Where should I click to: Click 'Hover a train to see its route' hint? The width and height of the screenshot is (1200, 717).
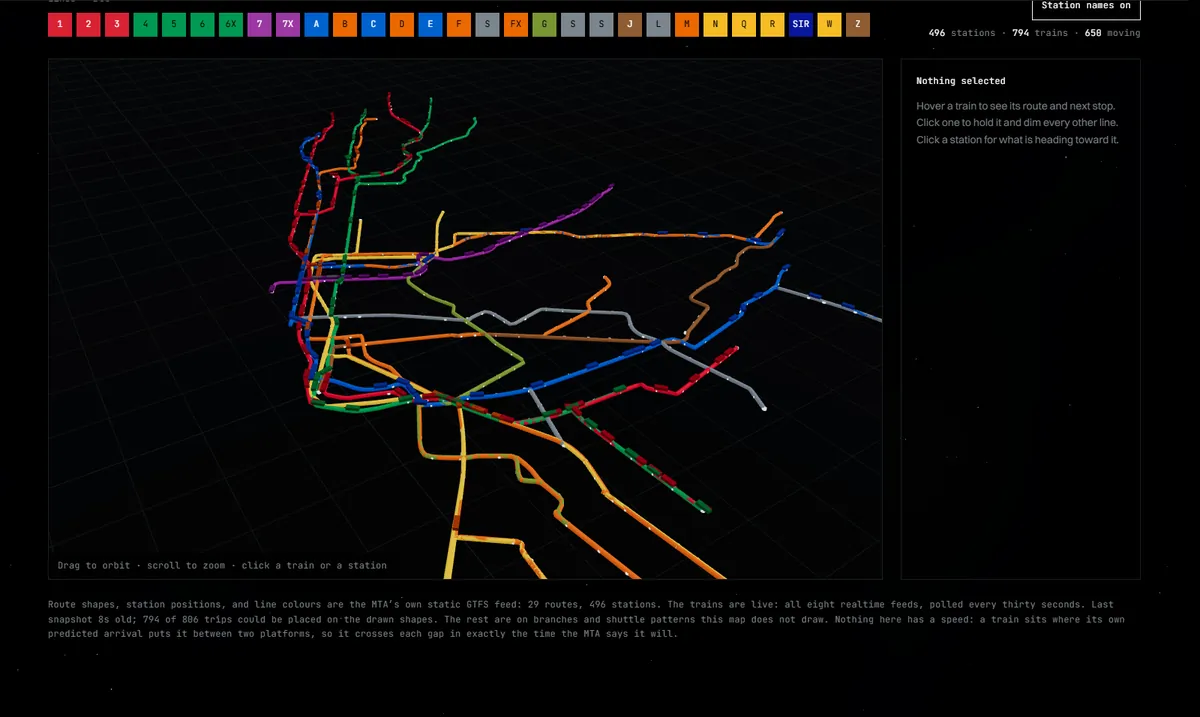click(x=1015, y=106)
